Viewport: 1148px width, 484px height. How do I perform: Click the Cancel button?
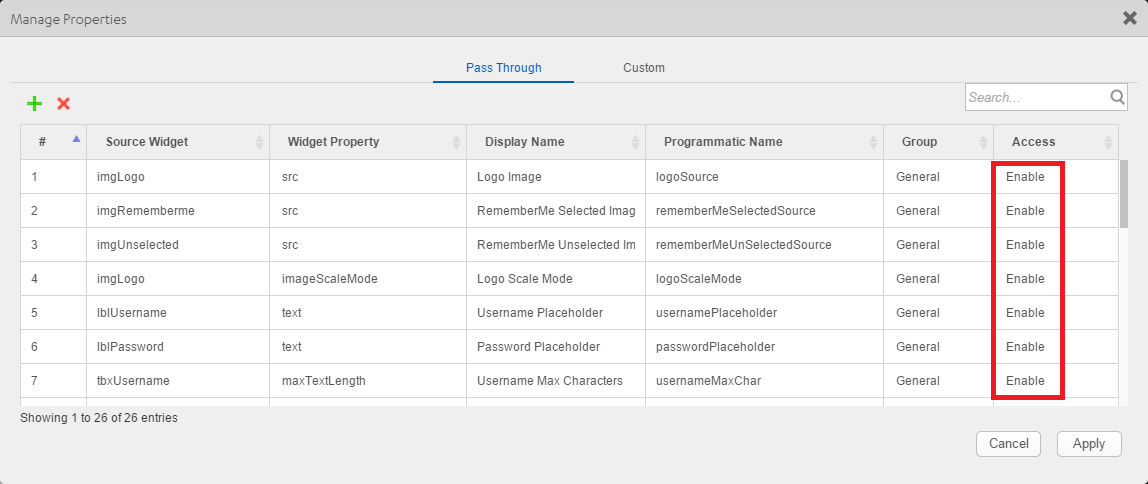[1008, 444]
